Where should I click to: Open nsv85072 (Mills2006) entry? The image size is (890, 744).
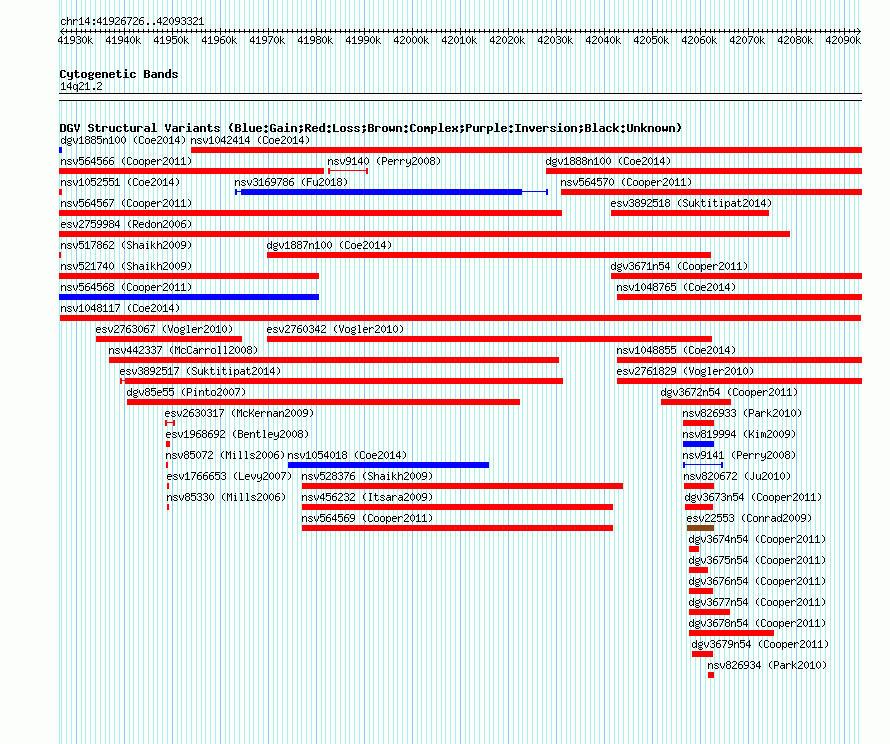tap(225, 455)
